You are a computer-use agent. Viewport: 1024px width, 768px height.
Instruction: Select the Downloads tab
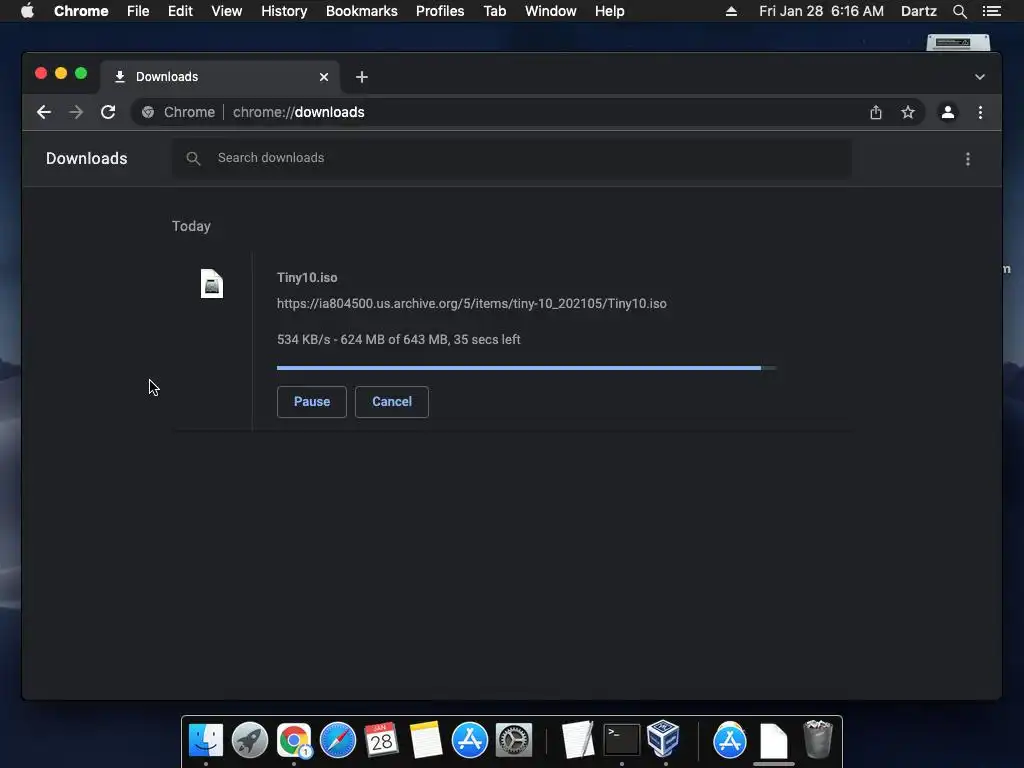point(220,77)
